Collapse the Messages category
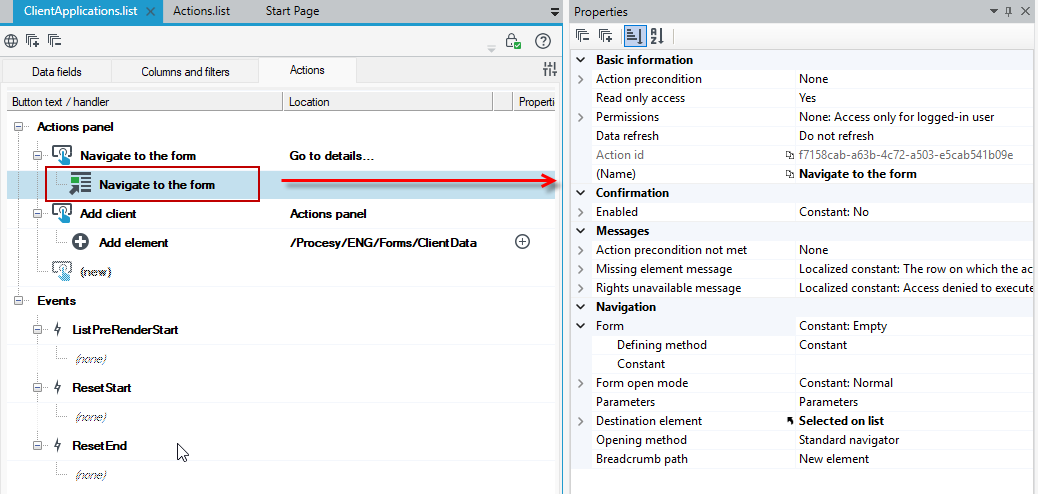 [581, 231]
